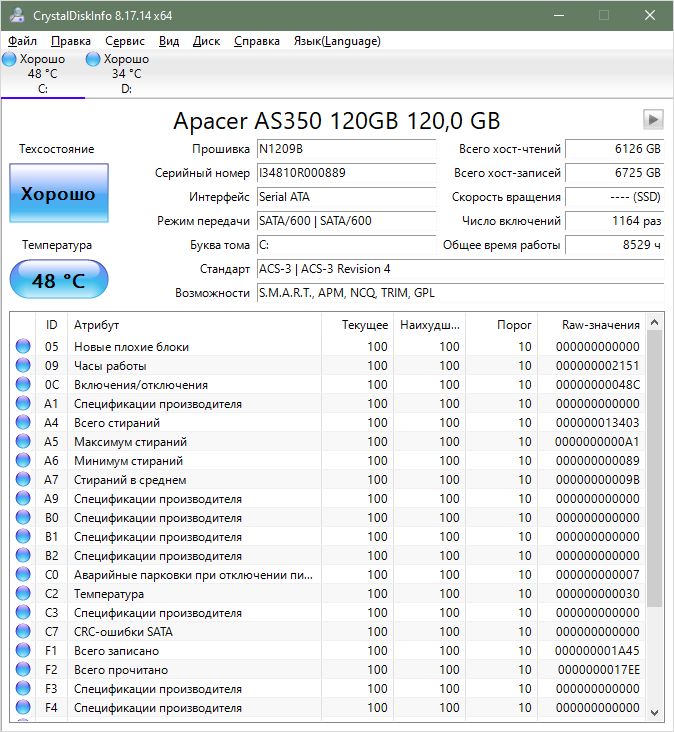The image size is (674, 732).
Task: Click the next disk arrow button
Action: click(x=653, y=120)
